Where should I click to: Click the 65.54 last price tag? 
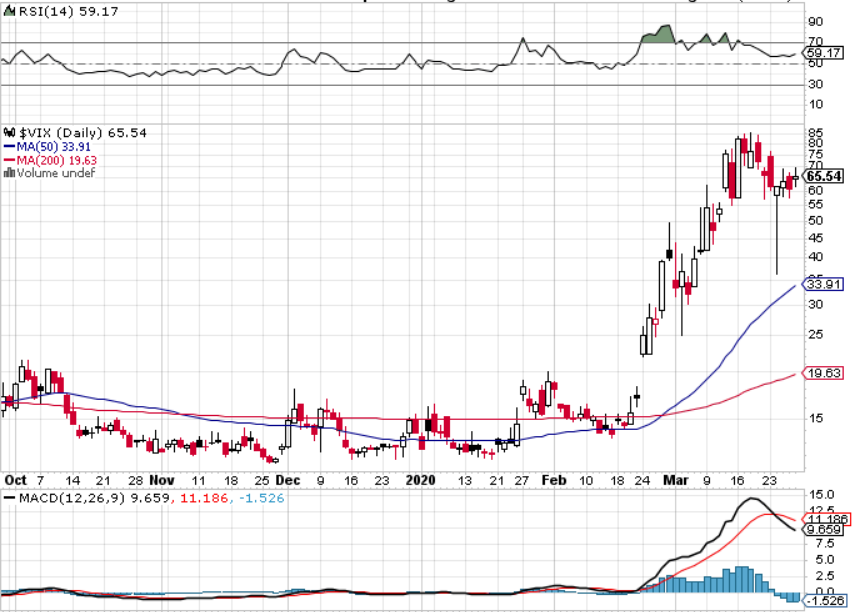[823, 176]
